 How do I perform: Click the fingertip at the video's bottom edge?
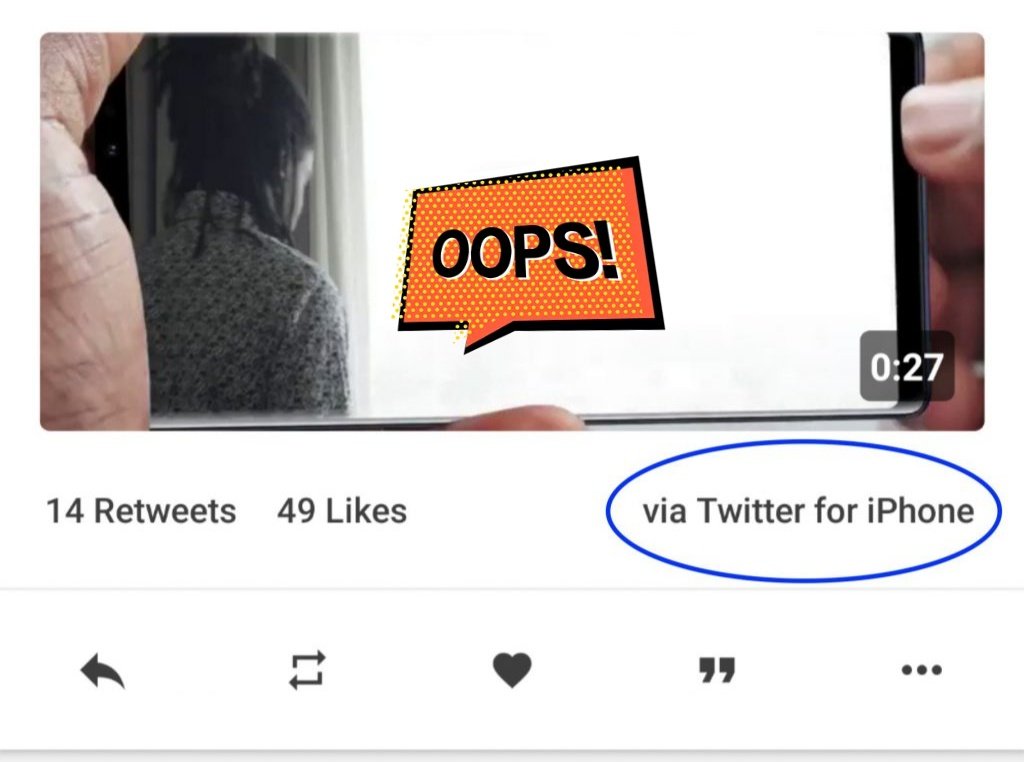coord(516,418)
